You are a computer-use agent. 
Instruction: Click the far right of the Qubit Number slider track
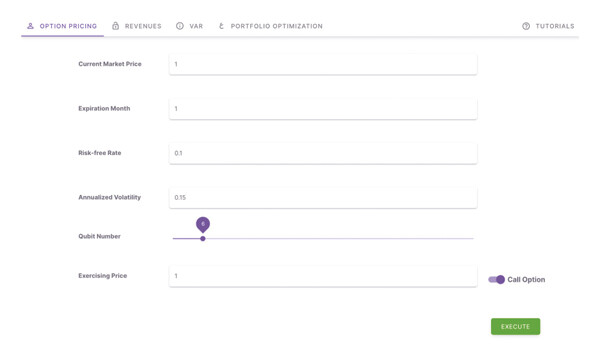pyautogui.click(x=473, y=238)
